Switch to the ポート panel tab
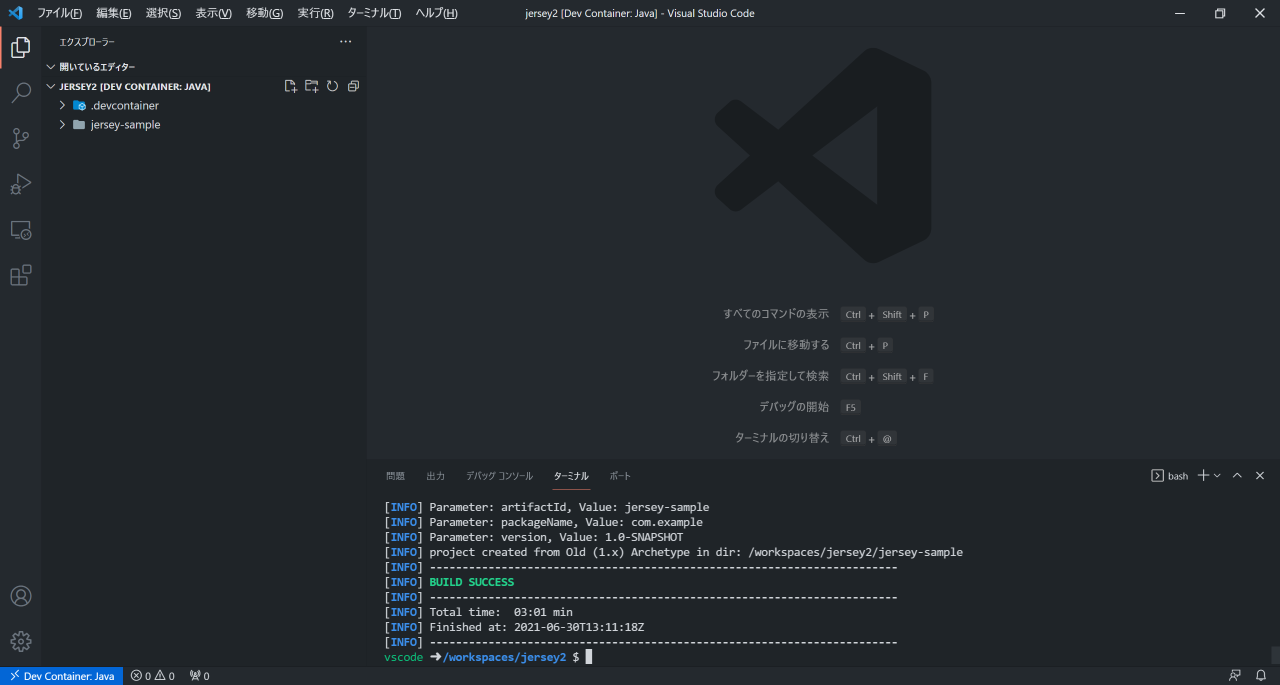 coord(620,476)
